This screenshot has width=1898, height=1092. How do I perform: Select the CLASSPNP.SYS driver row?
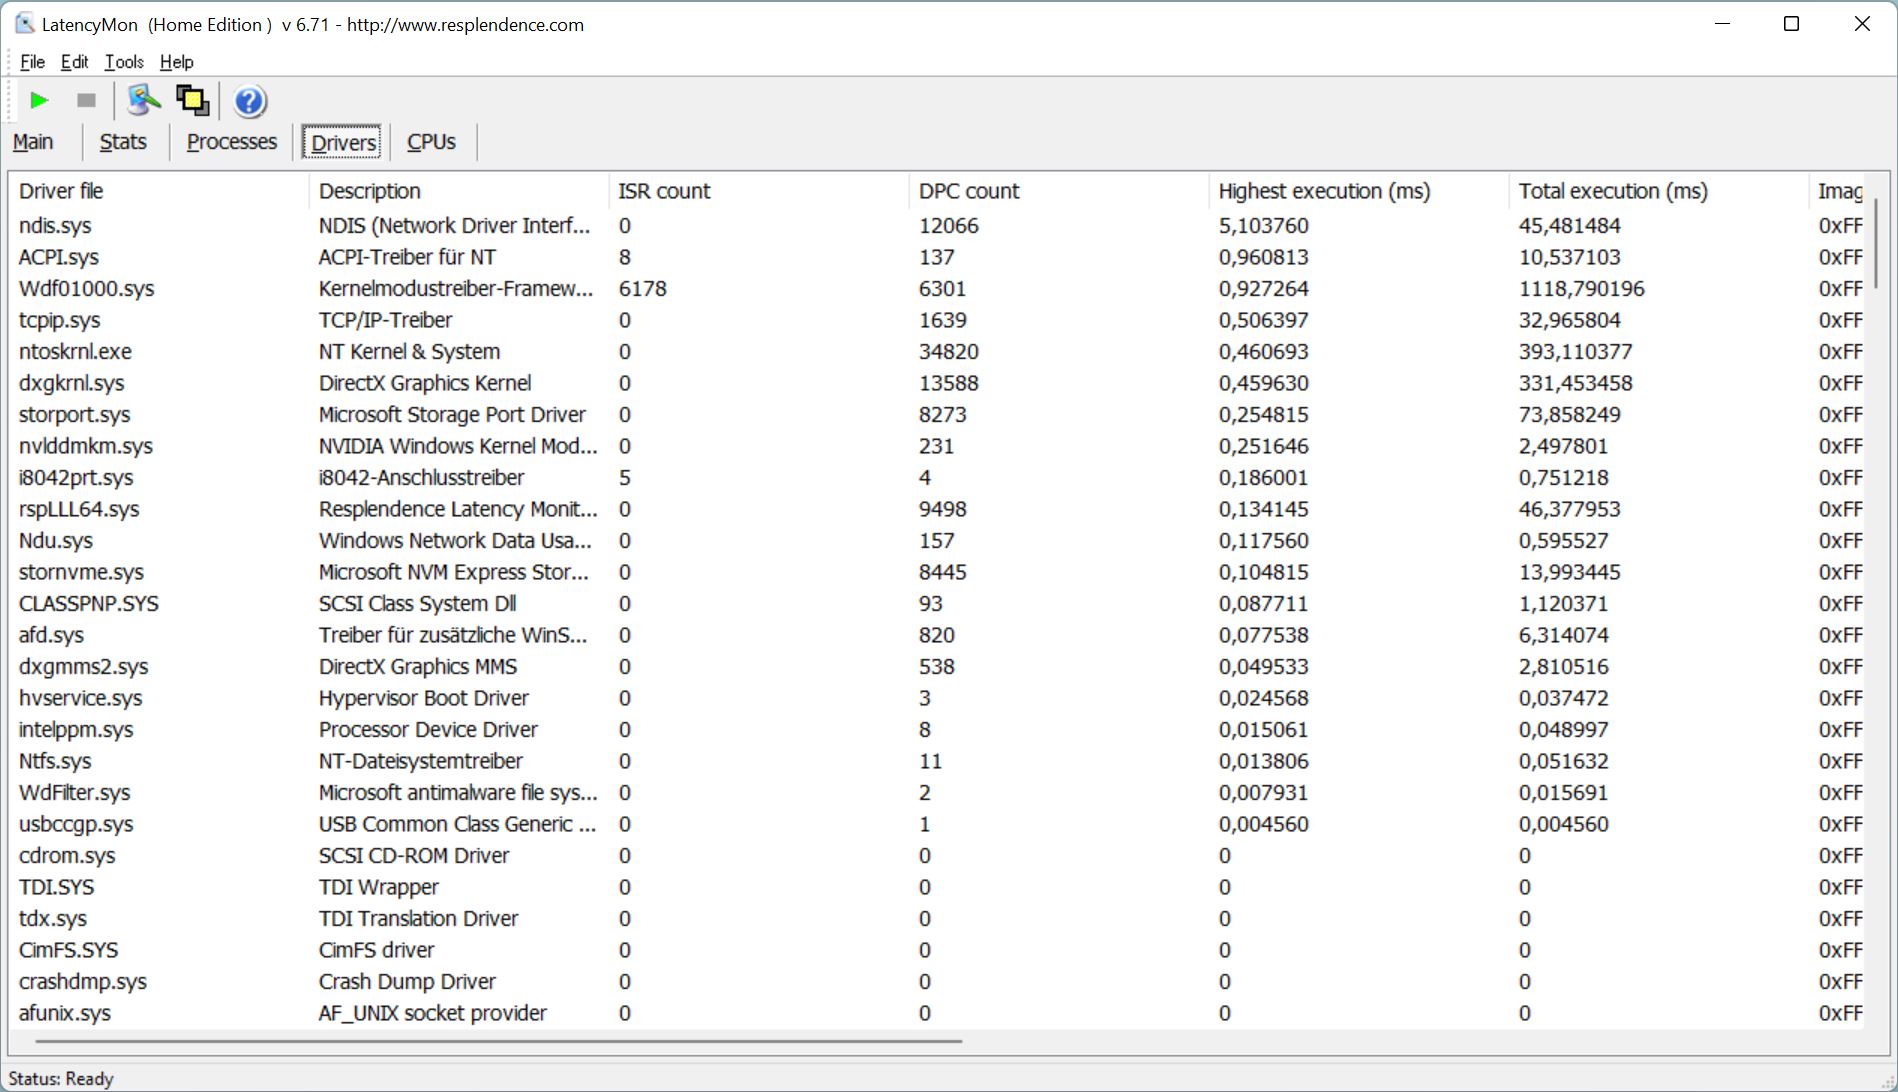[938, 604]
